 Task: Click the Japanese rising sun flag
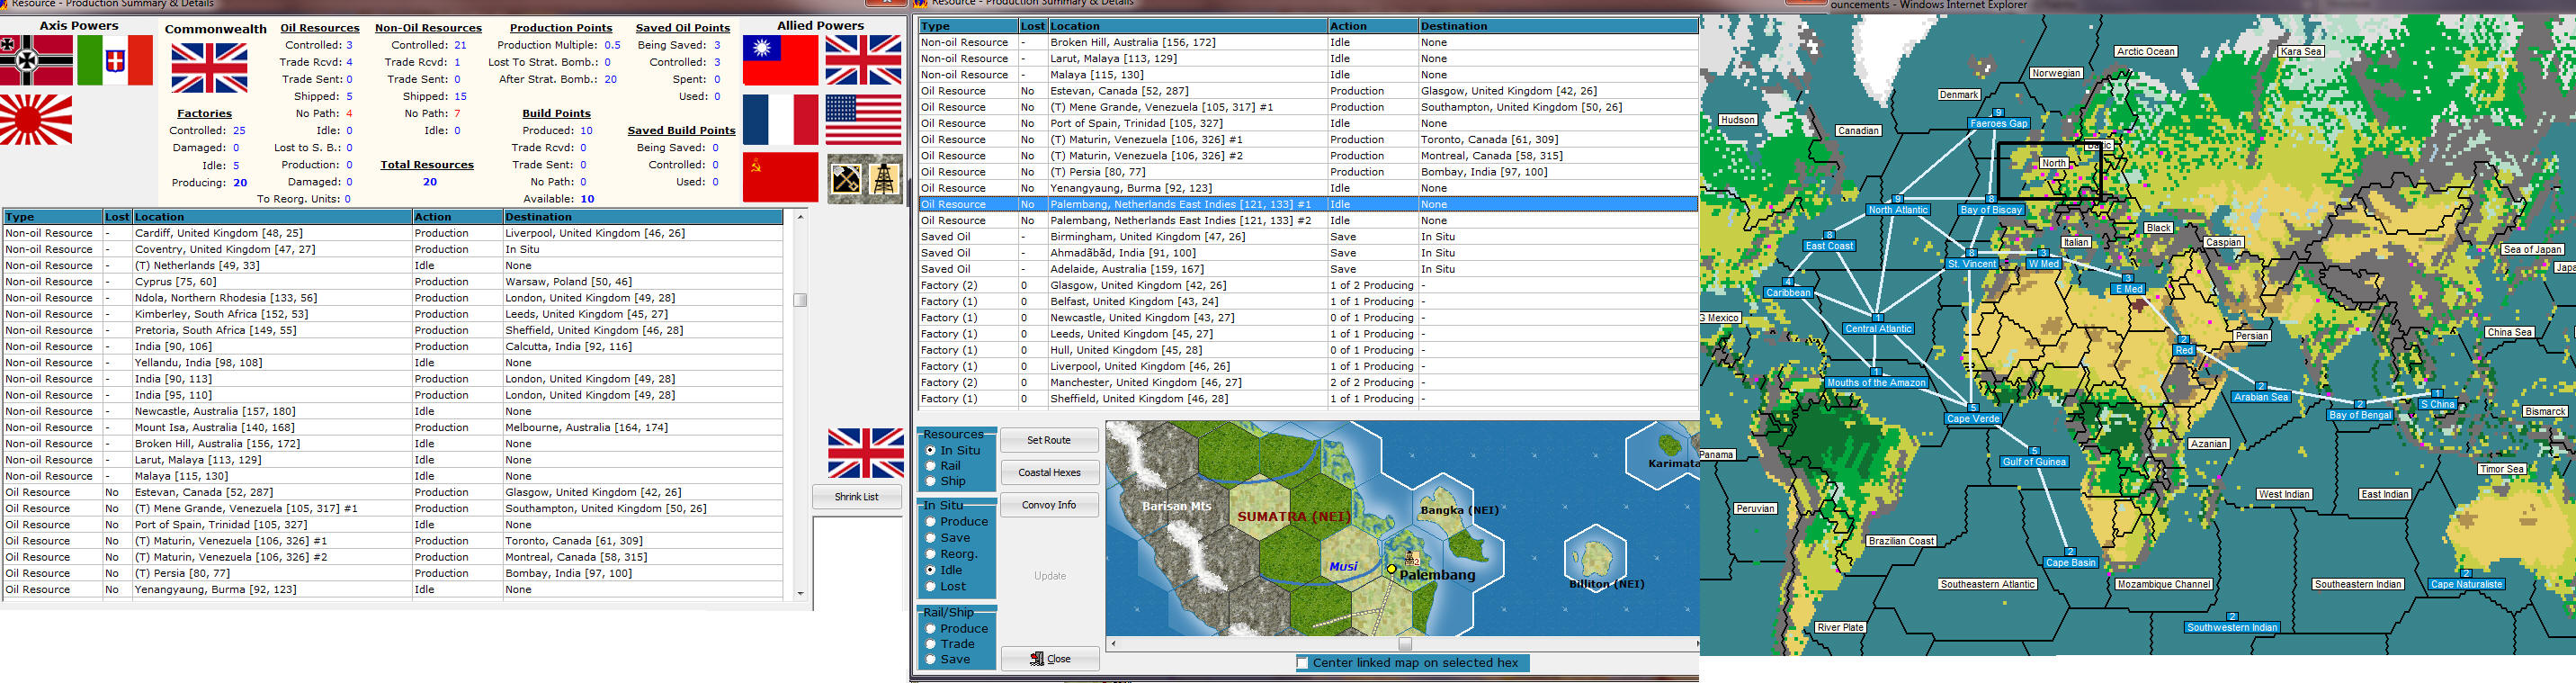36,119
